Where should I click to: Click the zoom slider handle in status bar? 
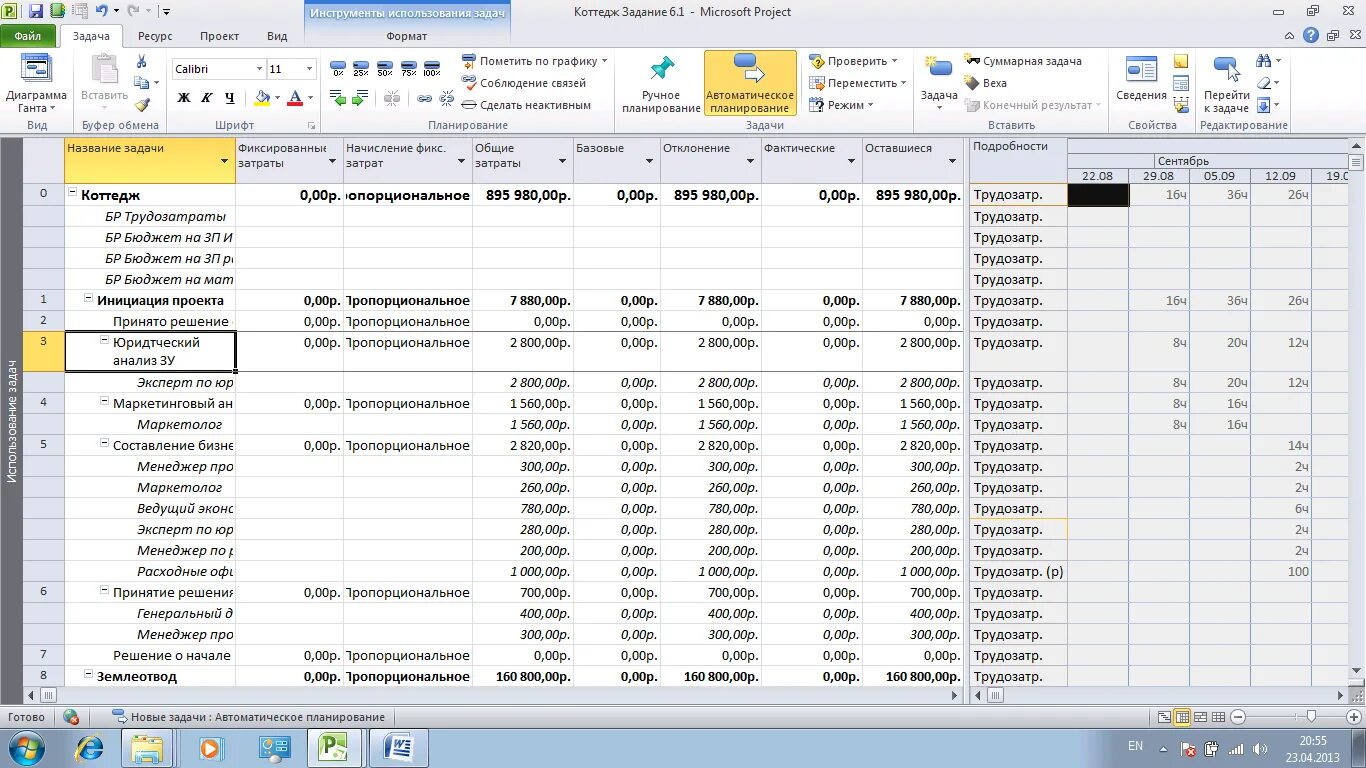[x=1311, y=716]
